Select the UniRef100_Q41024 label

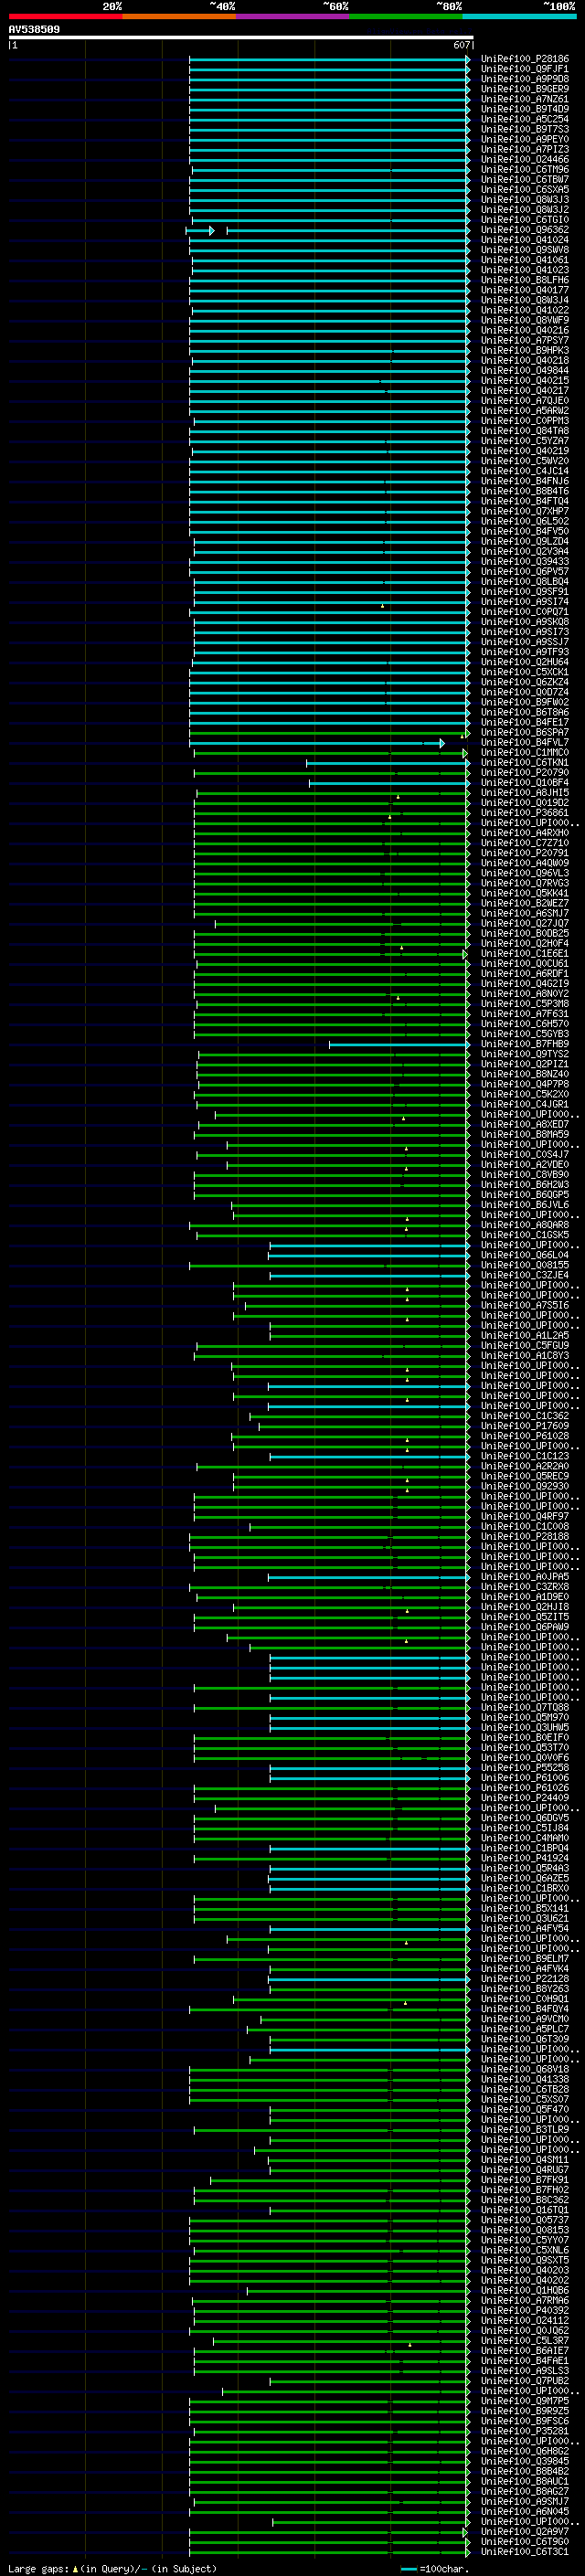tap(525, 240)
